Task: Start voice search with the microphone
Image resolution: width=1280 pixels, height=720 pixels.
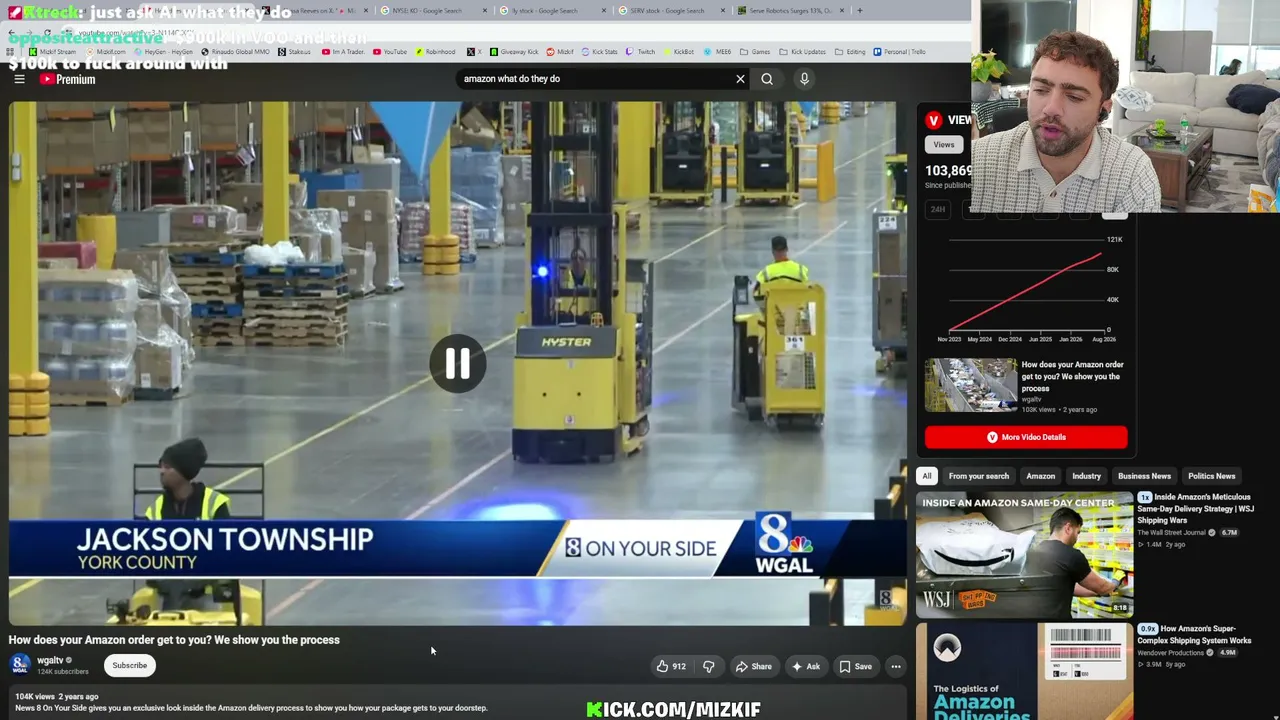Action: (x=804, y=79)
